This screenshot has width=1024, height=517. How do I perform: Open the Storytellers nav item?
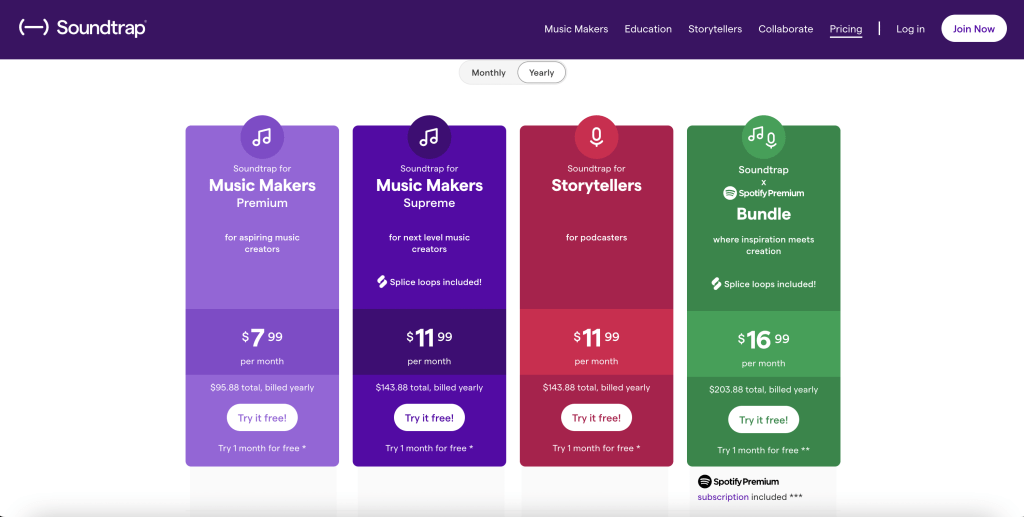click(715, 29)
